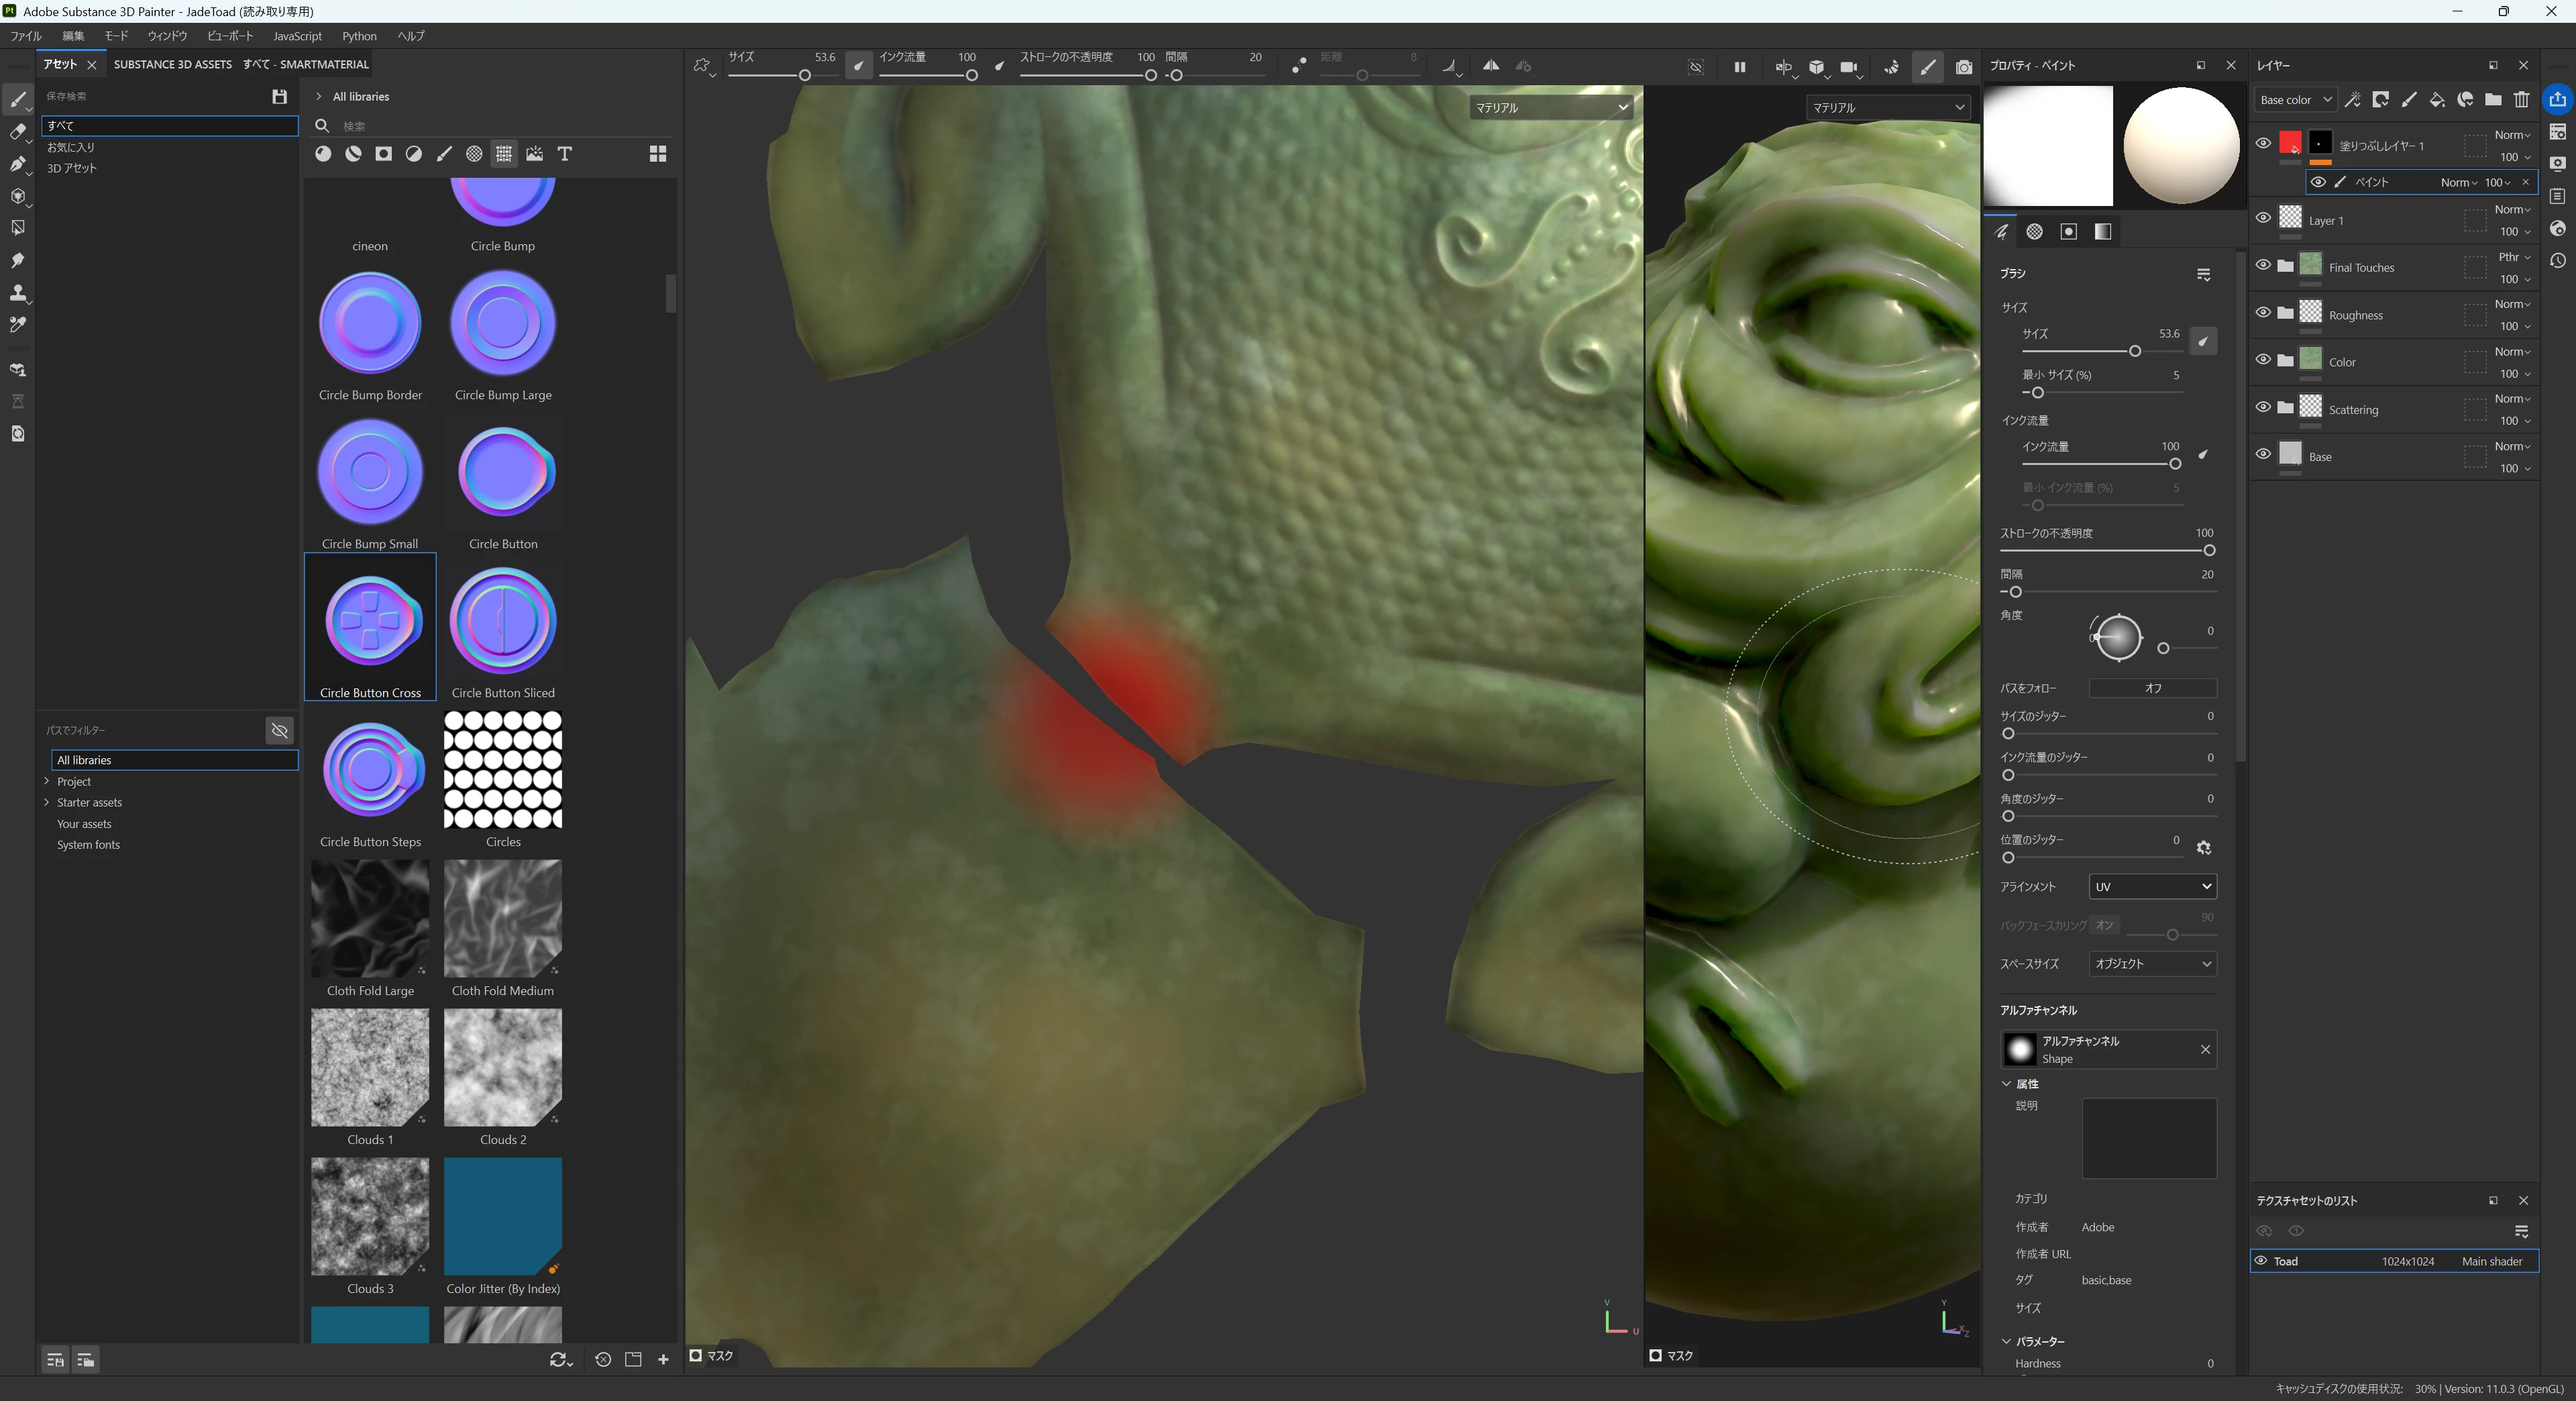Remove the Shape alpha channel
The width and height of the screenshot is (2576, 1401).
(2205, 1049)
